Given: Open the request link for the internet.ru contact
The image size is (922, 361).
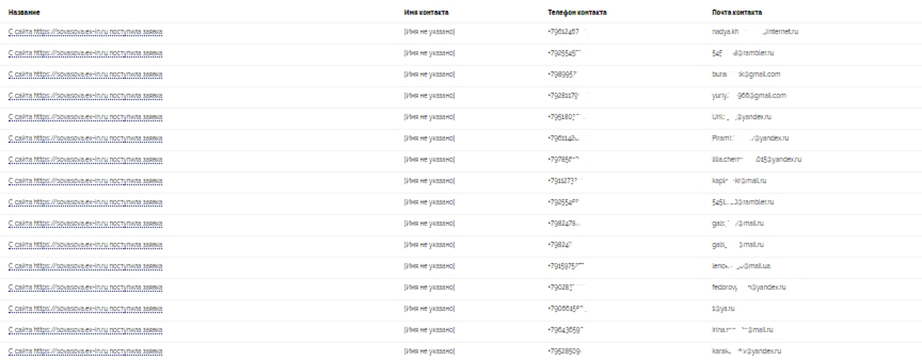Looking at the screenshot, I should click(x=85, y=32).
